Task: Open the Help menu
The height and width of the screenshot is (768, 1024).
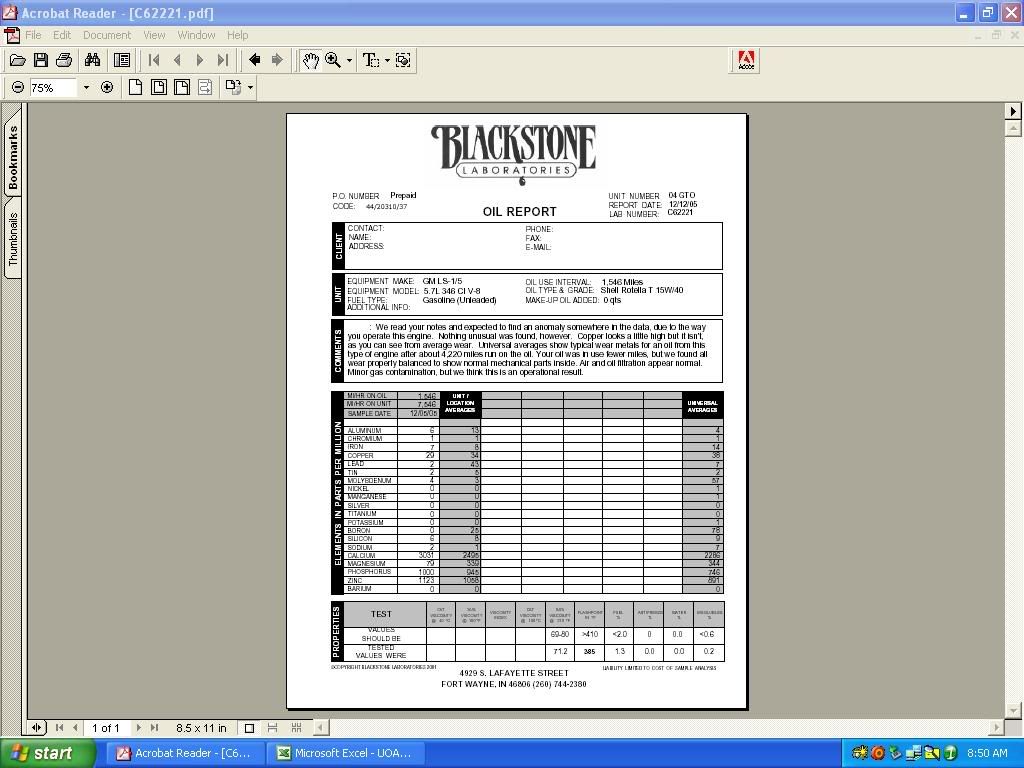Action: [x=238, y=35]
